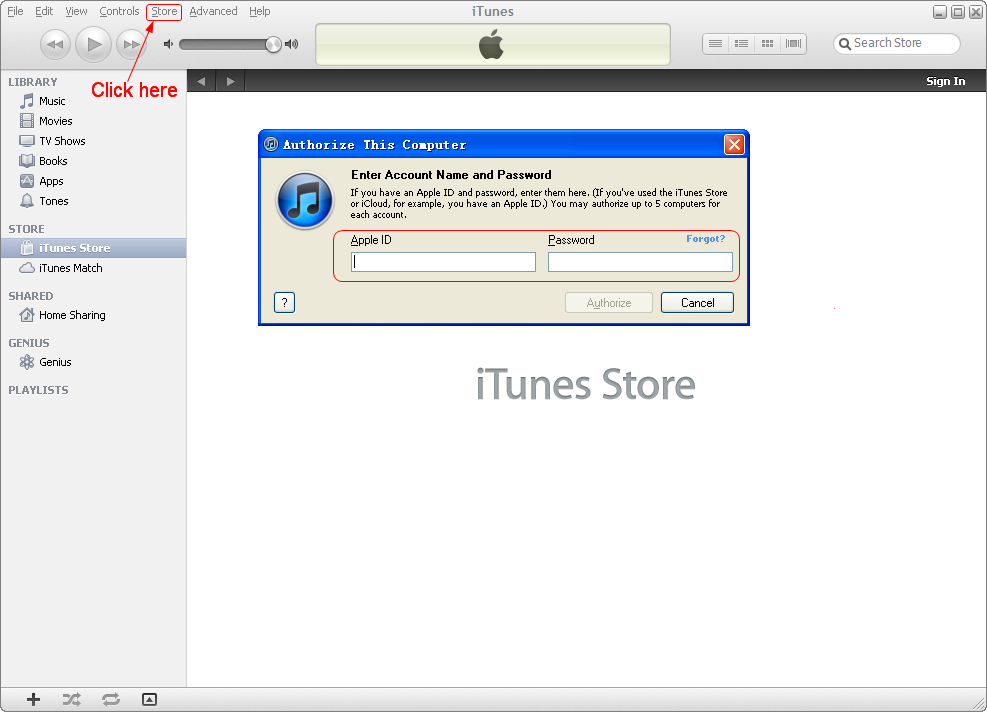Screen dimensions: 987x712
Task: Click the low volume speaker icon
Action: point(168,44)
